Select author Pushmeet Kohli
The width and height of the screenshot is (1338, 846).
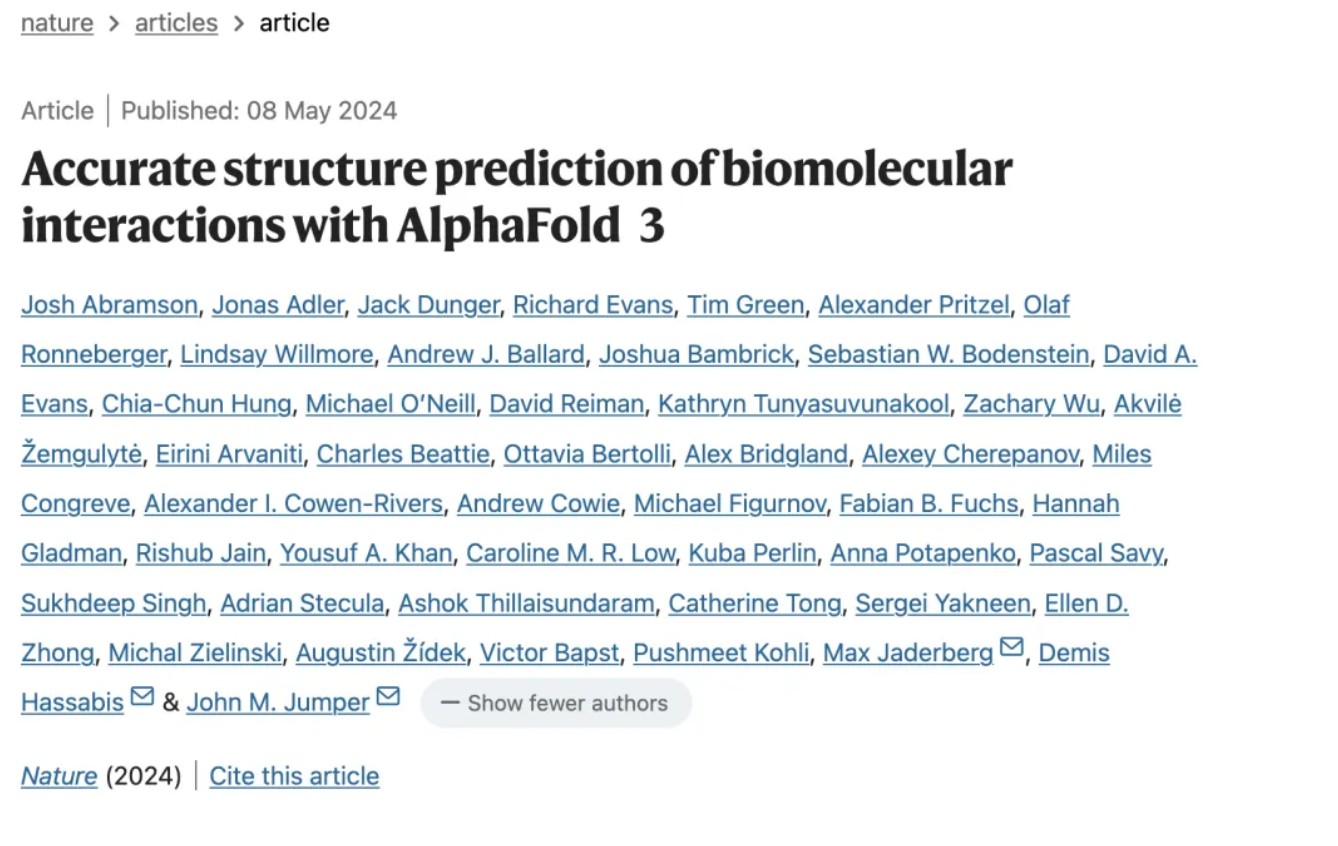(721, 653)
